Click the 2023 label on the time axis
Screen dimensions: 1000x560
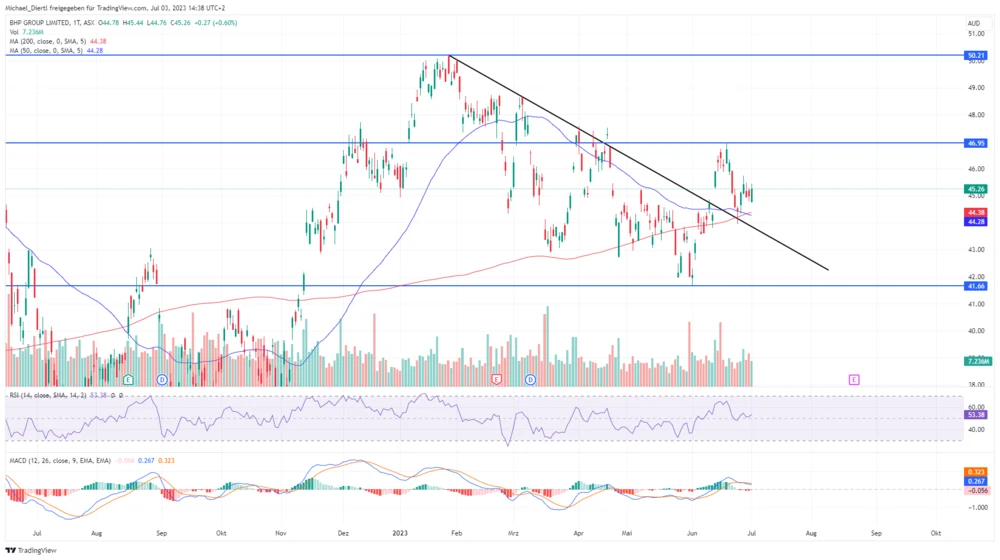401,534
